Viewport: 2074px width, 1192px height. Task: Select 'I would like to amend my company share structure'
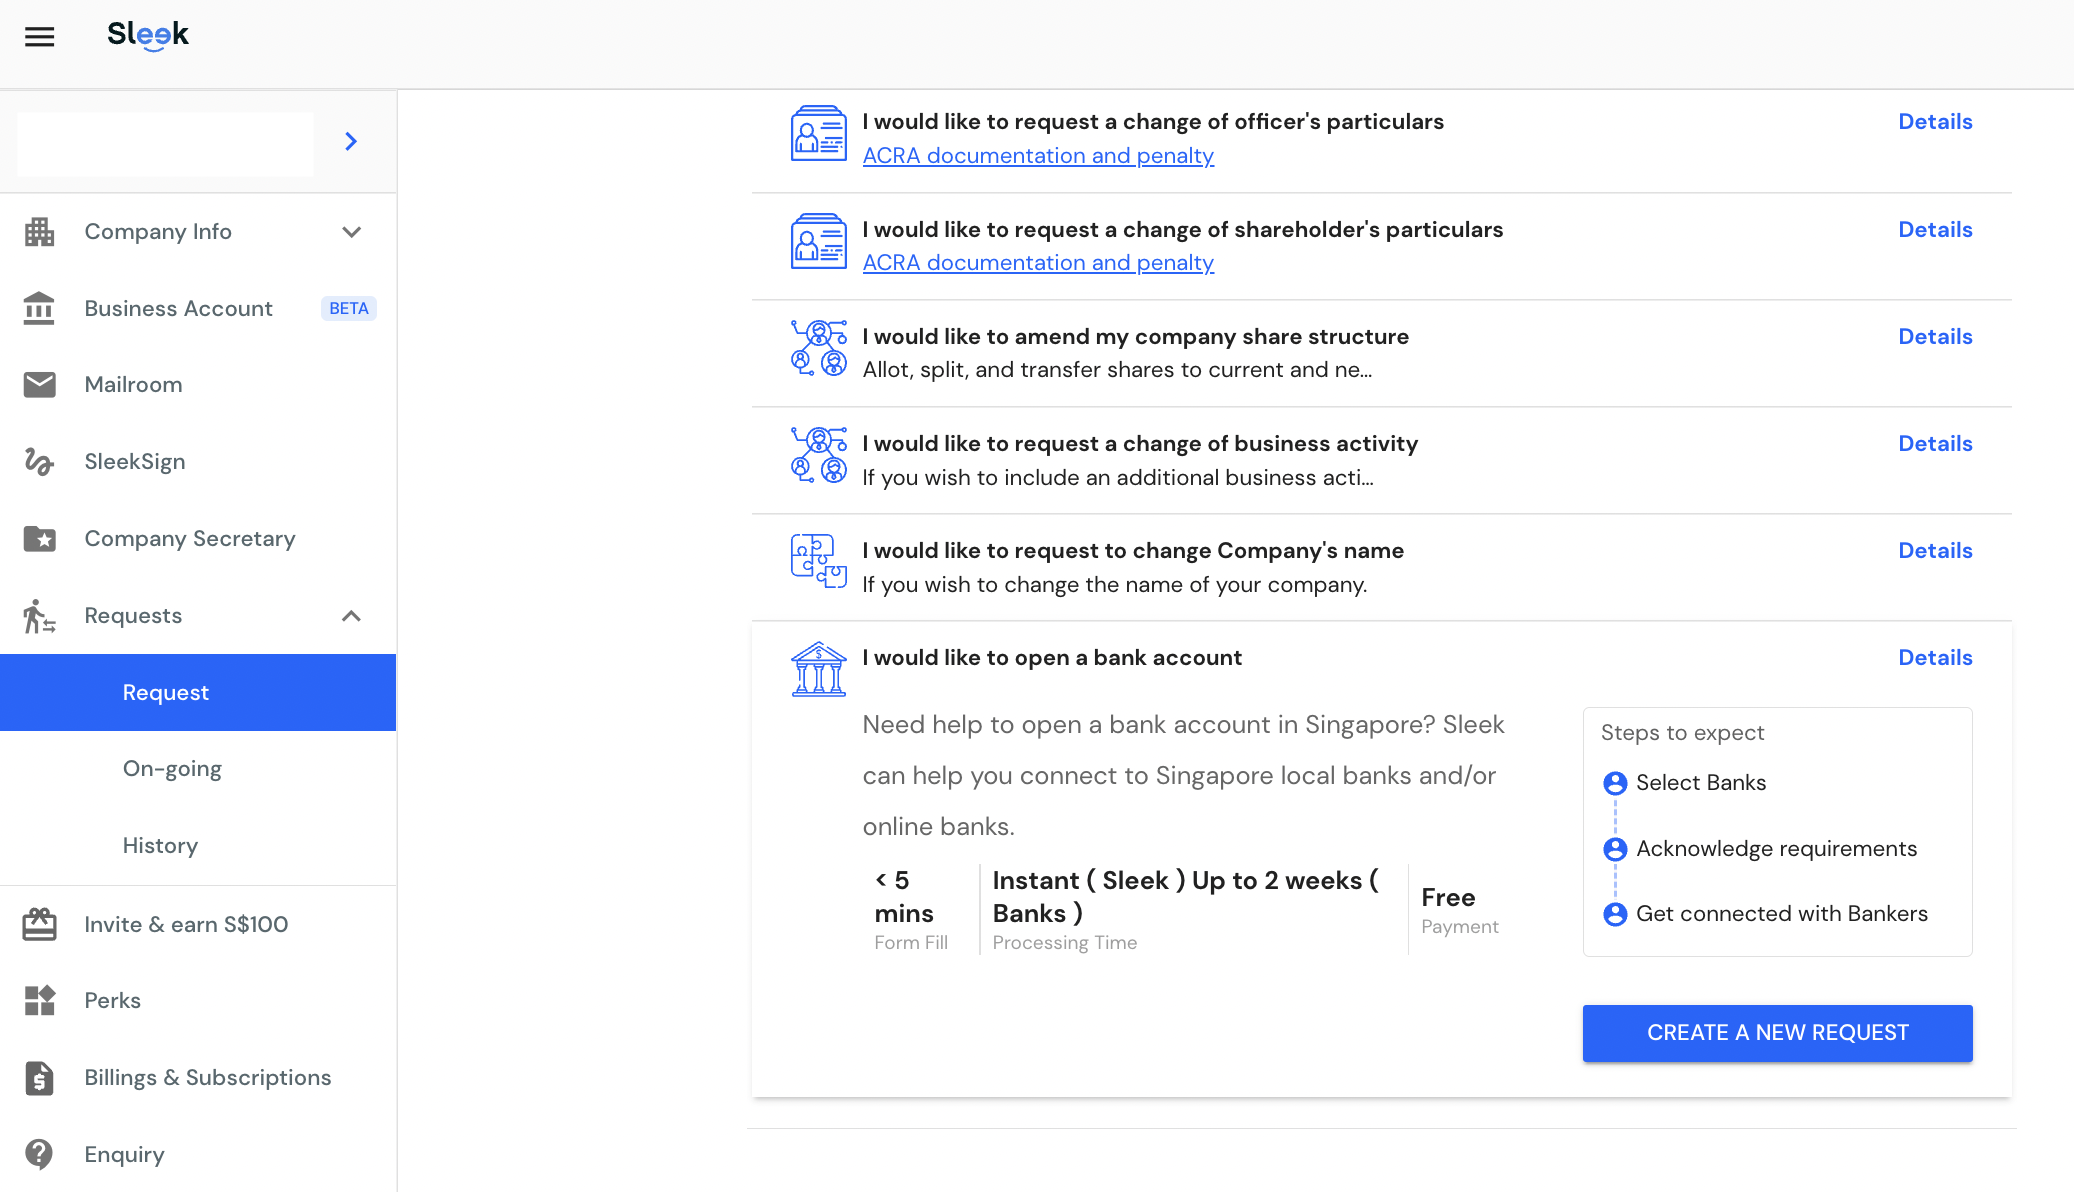click(x=1135, y=336)
